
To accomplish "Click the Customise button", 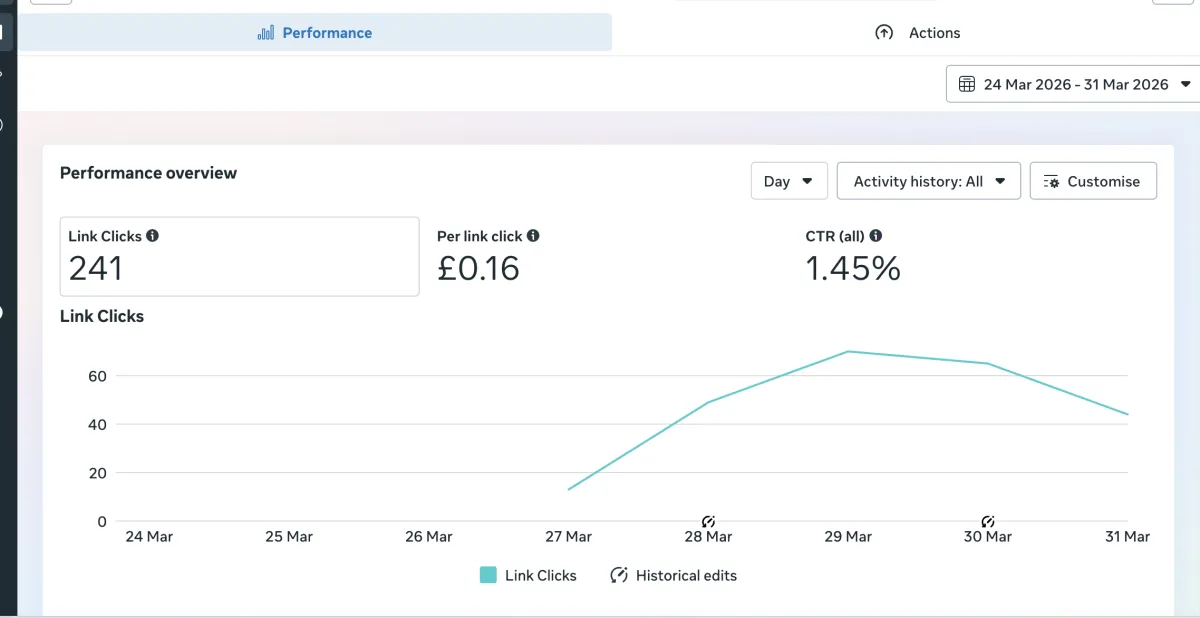I will click(1093, 181).
